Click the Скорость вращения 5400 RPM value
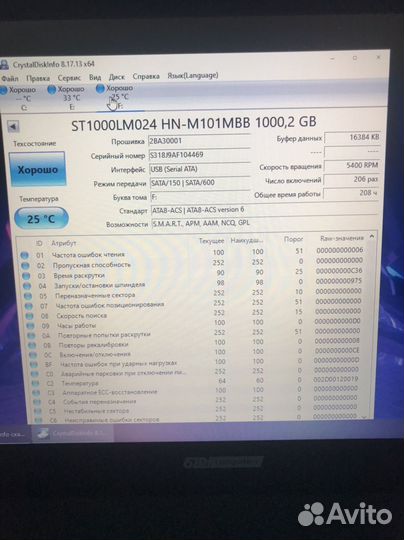404x540 pixels. pyautogui.click(x=352, y=166)
